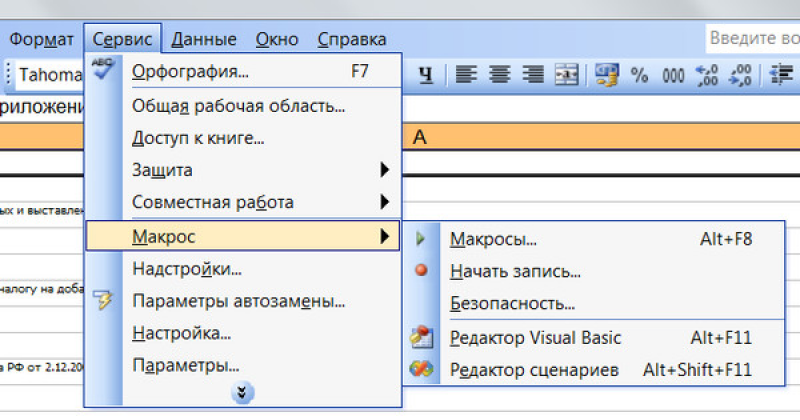Viewport: 800px width, 420px height.
Task: Click the toolbar move handle dots
Action: tap(8, 75)
